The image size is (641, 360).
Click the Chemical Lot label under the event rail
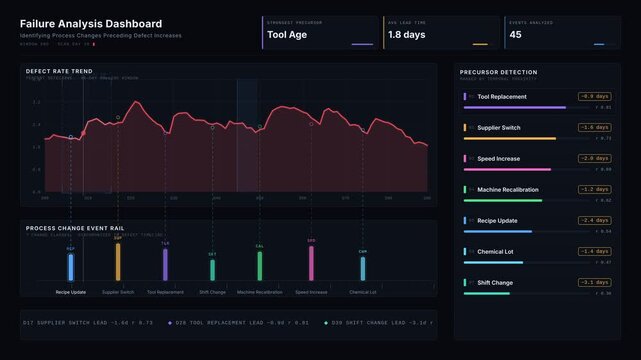click(x=363, y=292)
